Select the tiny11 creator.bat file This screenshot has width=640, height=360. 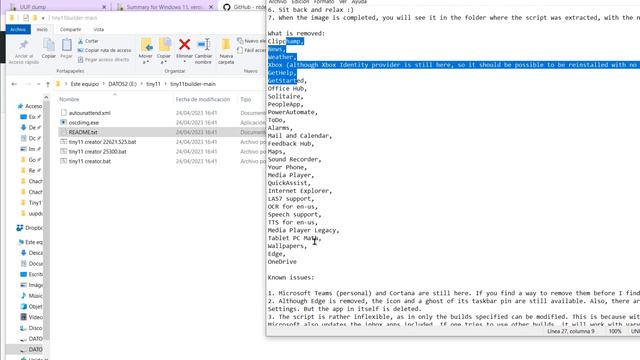click(90, 161)
